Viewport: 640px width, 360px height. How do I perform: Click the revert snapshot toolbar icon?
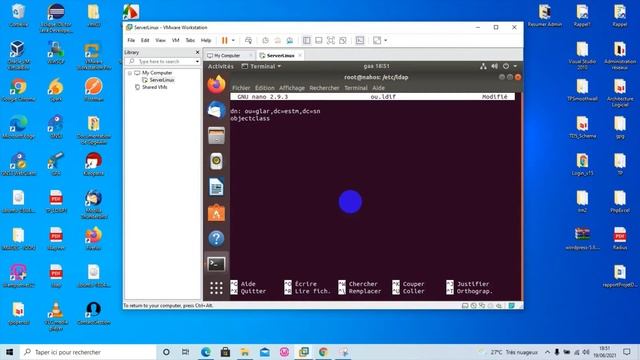click(278, 40)
